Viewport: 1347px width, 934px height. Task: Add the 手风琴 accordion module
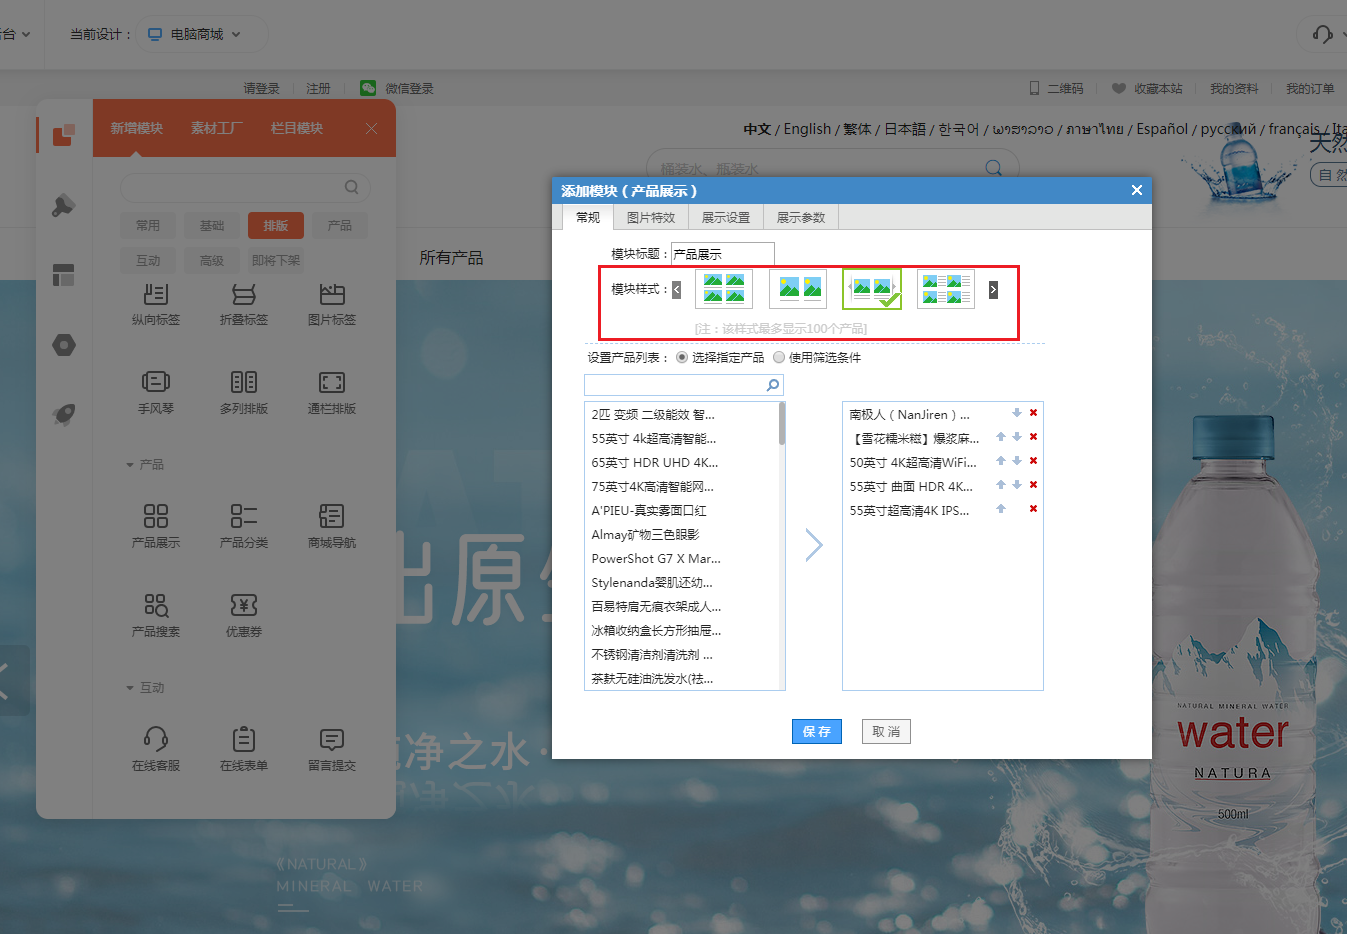pos(156,393)
